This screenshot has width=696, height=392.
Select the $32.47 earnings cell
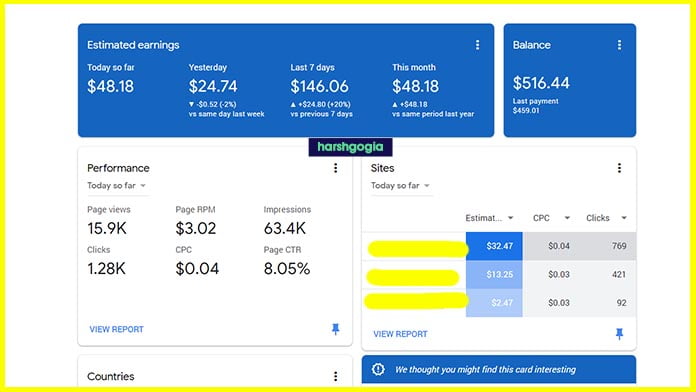[494, 246]
